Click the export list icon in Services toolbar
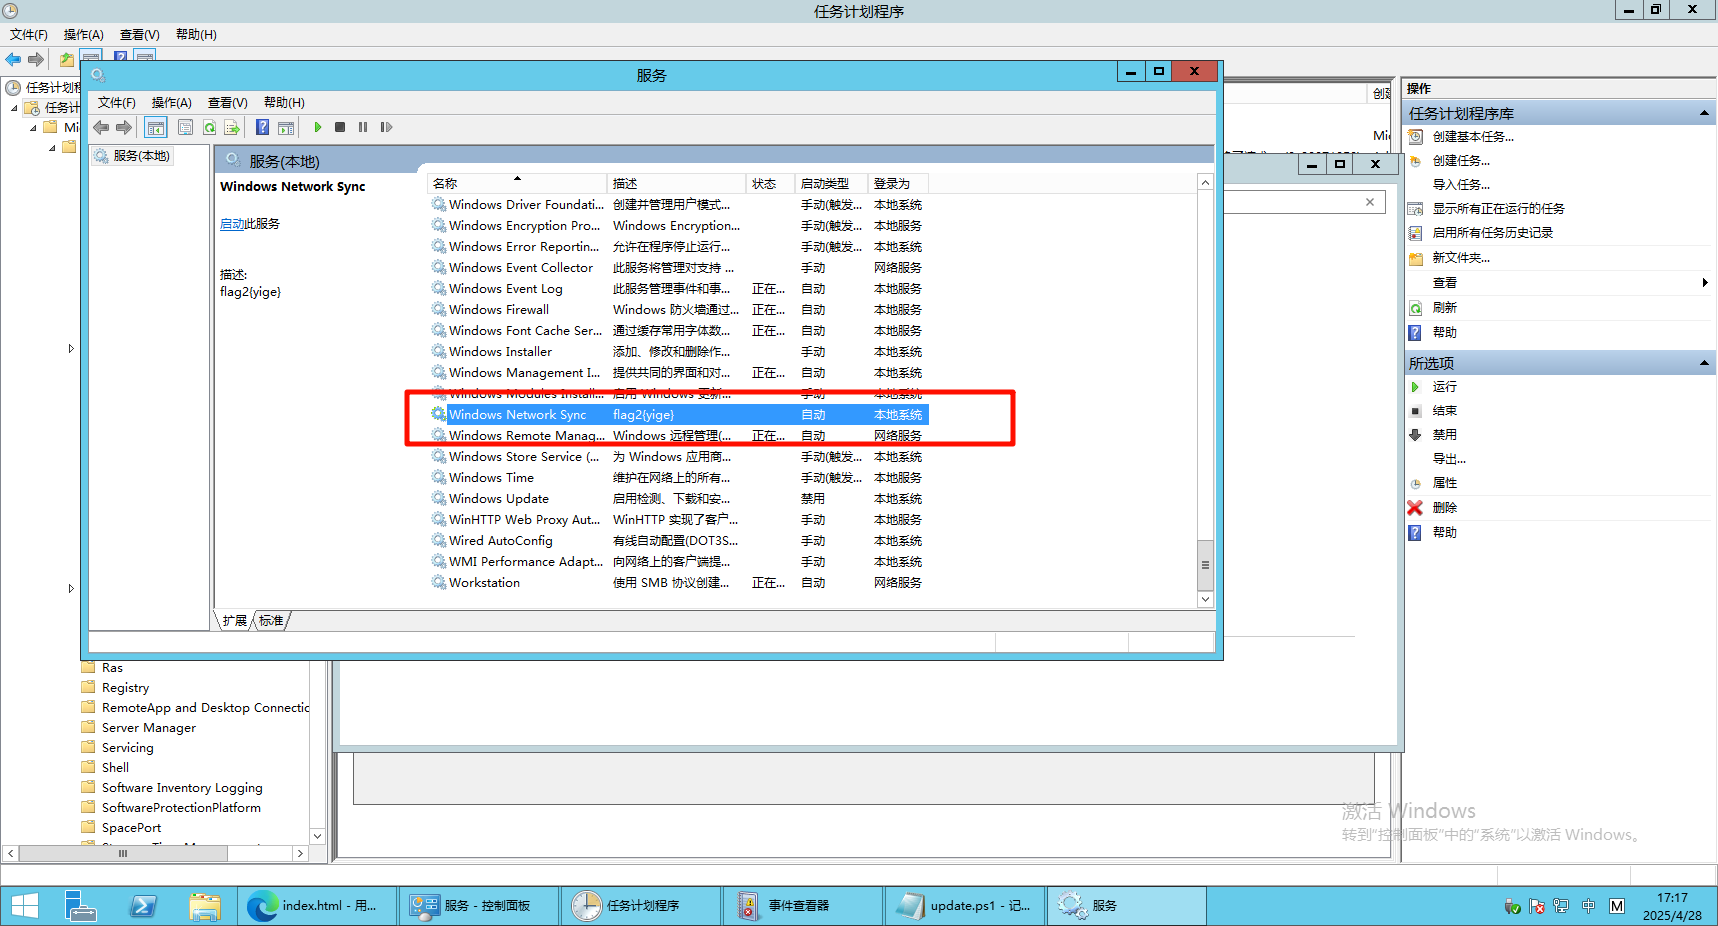 click(x=232, y=127)
